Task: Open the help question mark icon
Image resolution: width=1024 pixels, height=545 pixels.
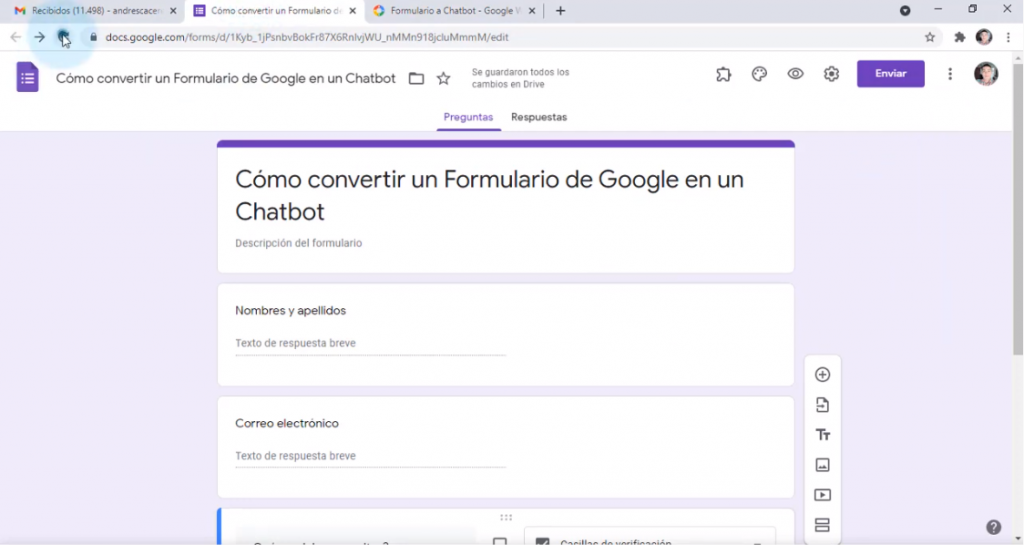Action: [993, 527]
